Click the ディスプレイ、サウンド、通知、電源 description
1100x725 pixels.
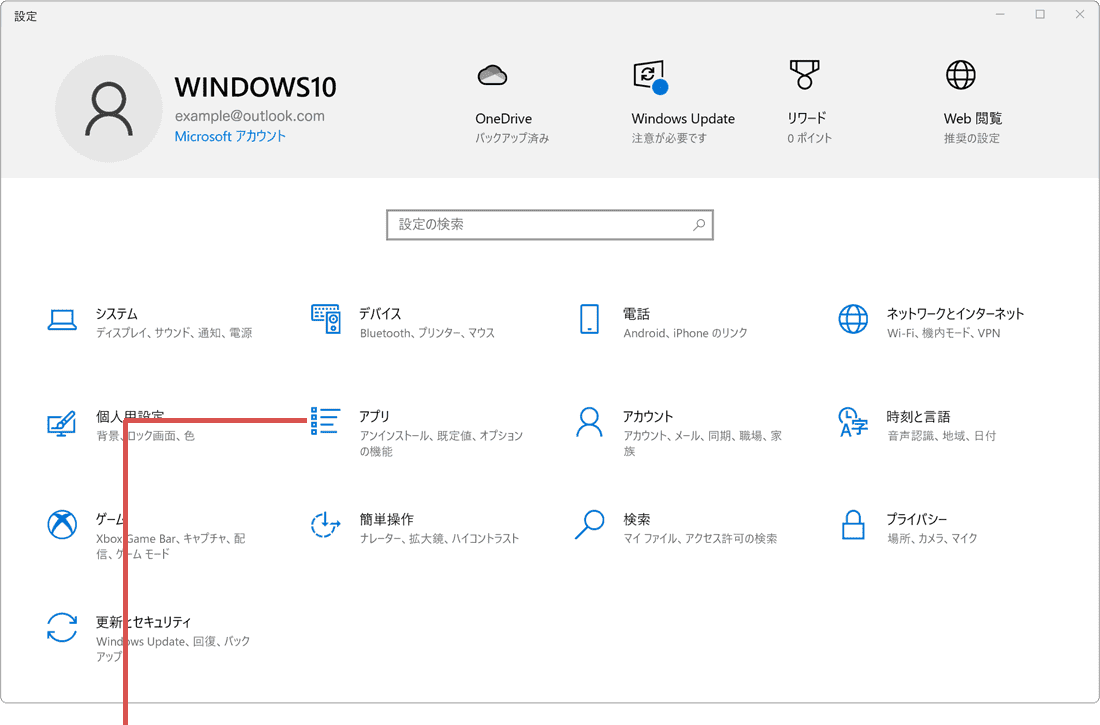[x=174, y=333]
